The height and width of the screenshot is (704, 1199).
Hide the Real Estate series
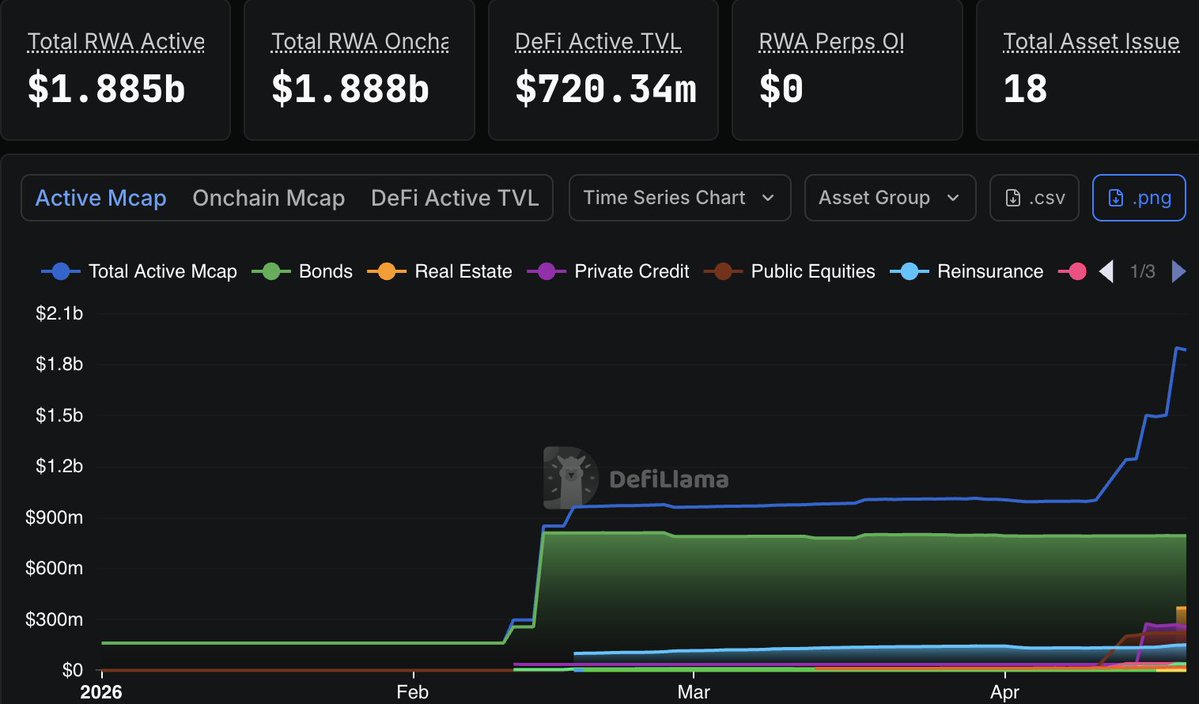coord(441,271)
